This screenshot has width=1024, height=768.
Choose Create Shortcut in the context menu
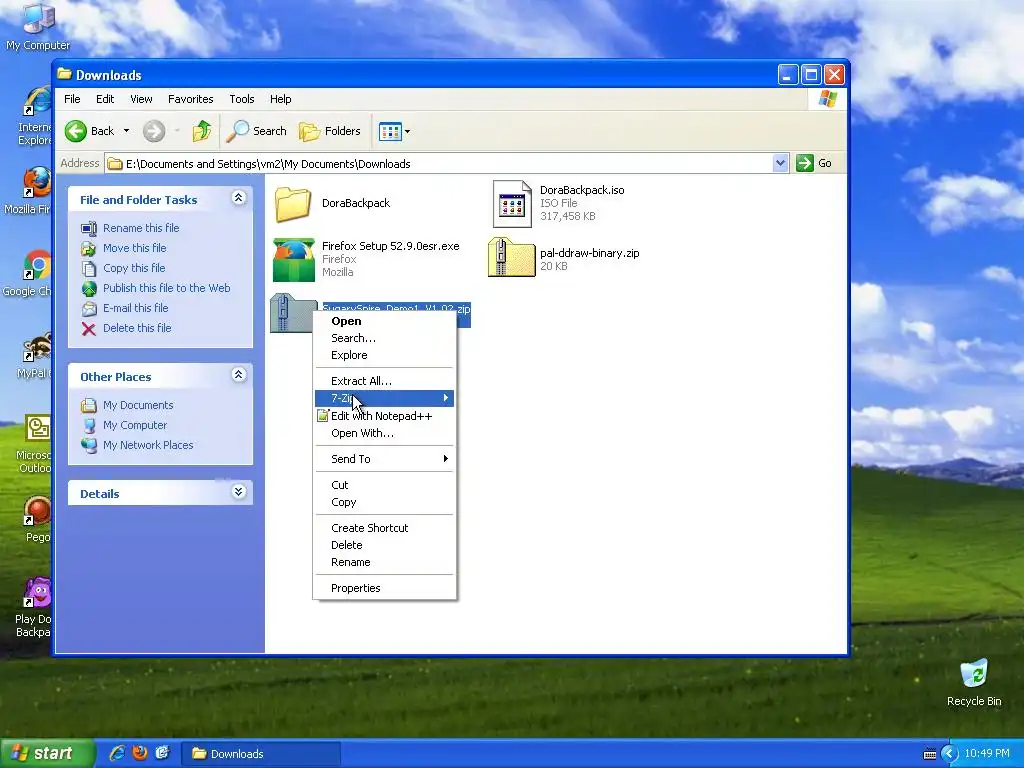(384, 528)
